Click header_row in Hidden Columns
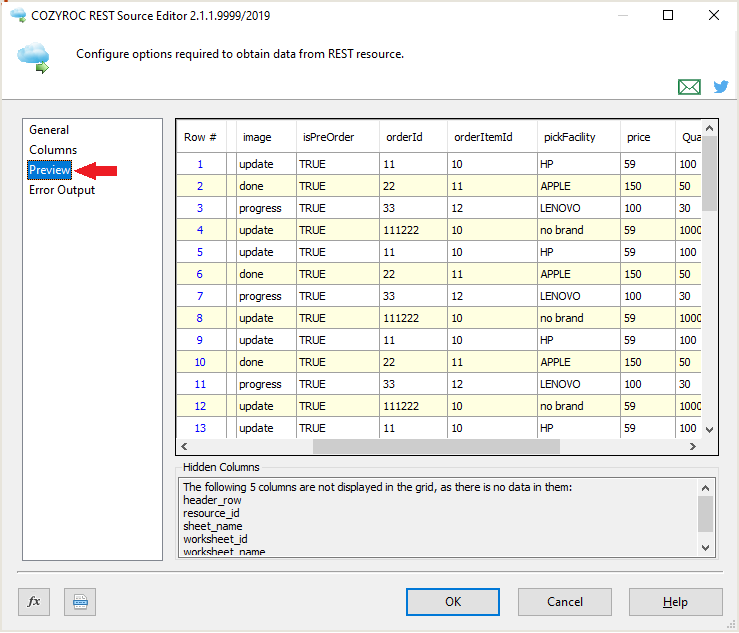Image resolution: width=739 pixels, height=633 pixels. [212, 500]
